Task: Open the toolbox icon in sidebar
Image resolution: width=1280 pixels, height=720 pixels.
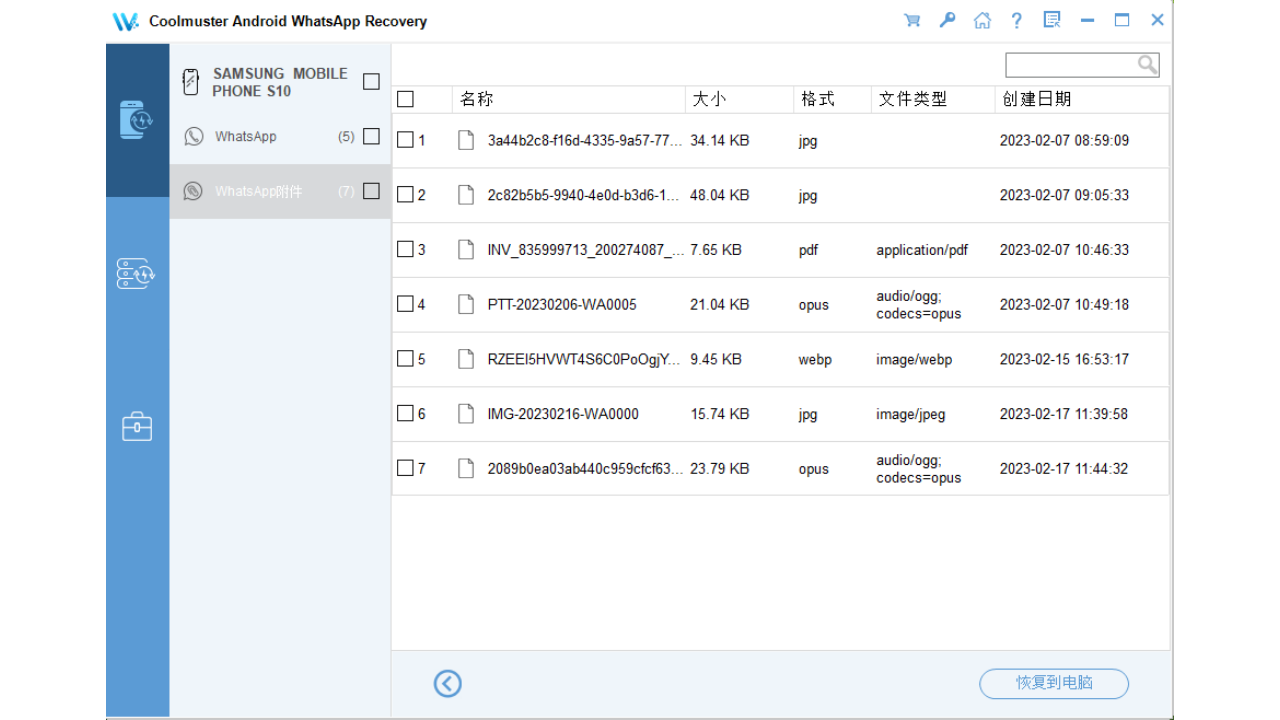Action: 137,425
